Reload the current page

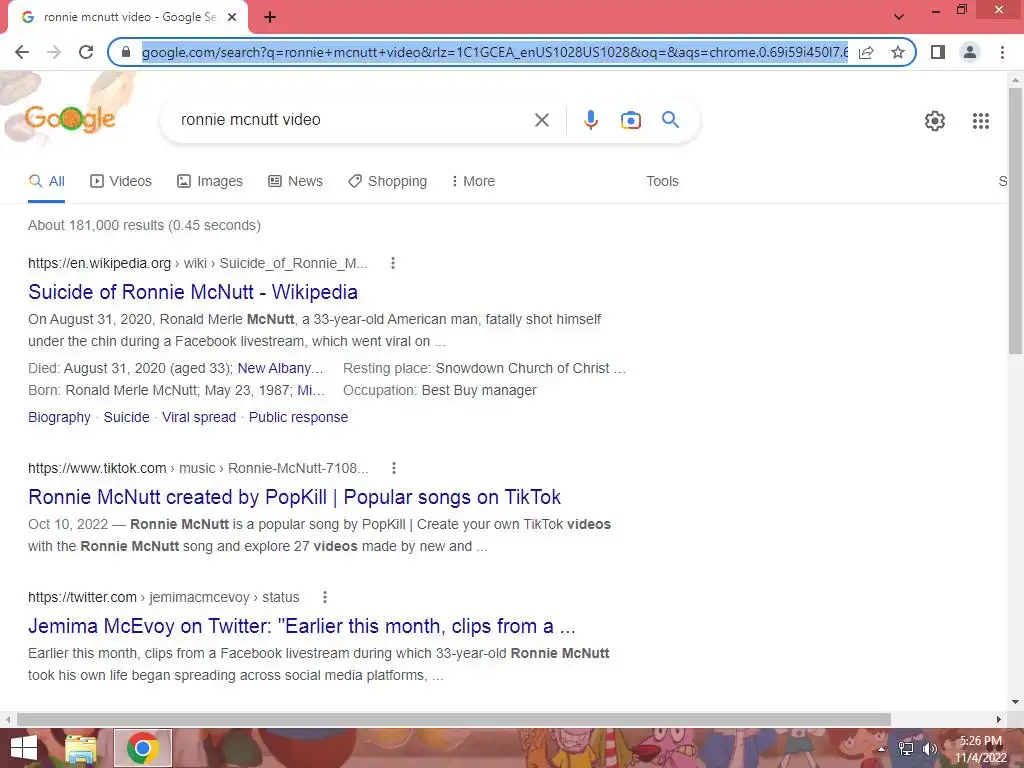(86, 52)
